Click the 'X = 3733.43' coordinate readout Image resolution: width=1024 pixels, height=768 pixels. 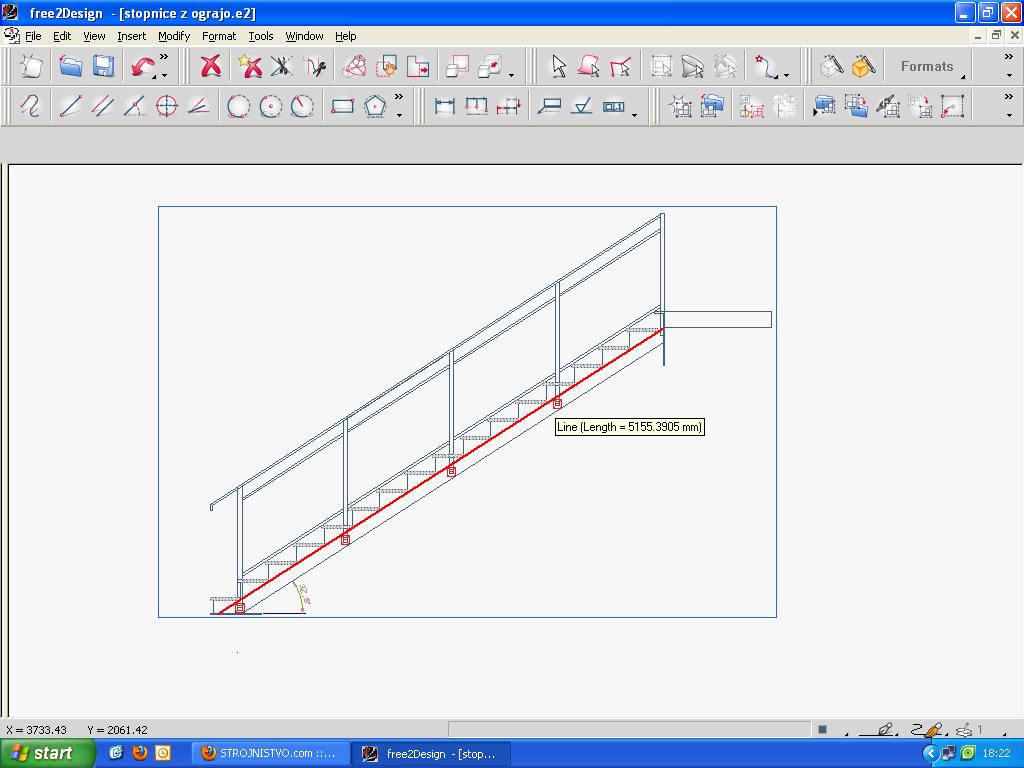(37, 730)
